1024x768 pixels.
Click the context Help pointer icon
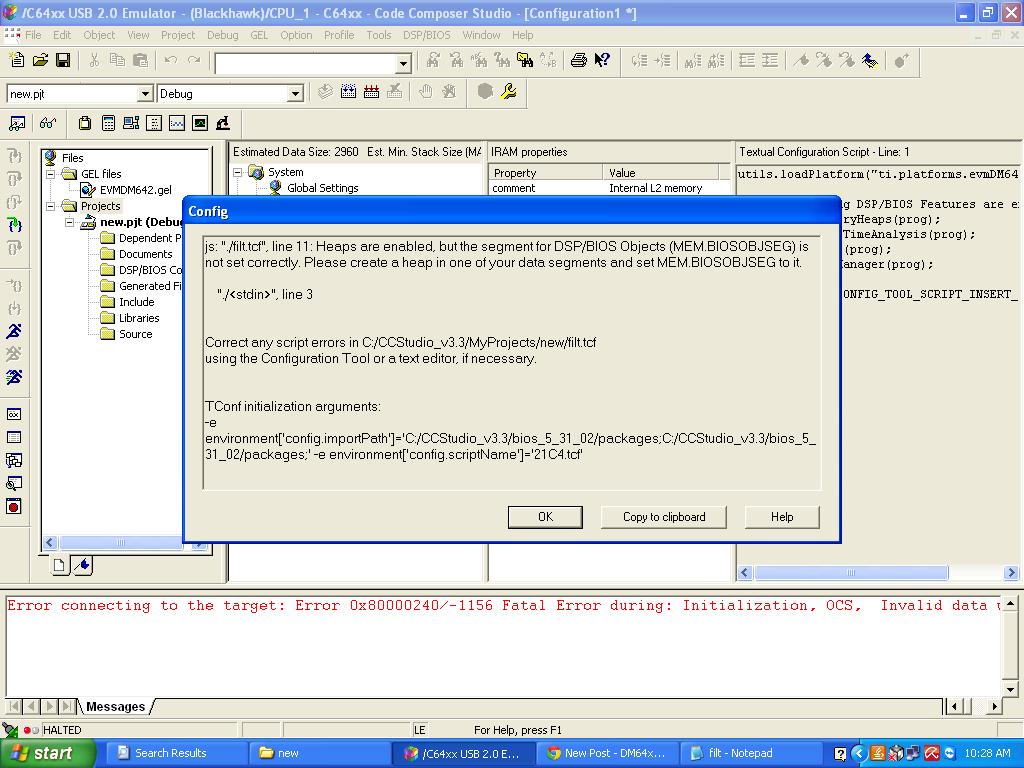(601, 61)
